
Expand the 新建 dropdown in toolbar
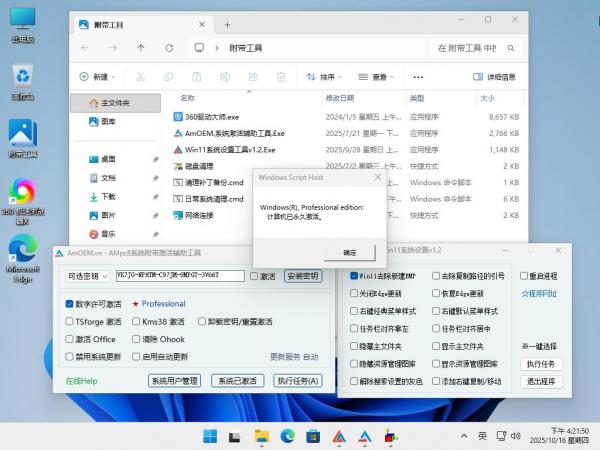[99, 77]
